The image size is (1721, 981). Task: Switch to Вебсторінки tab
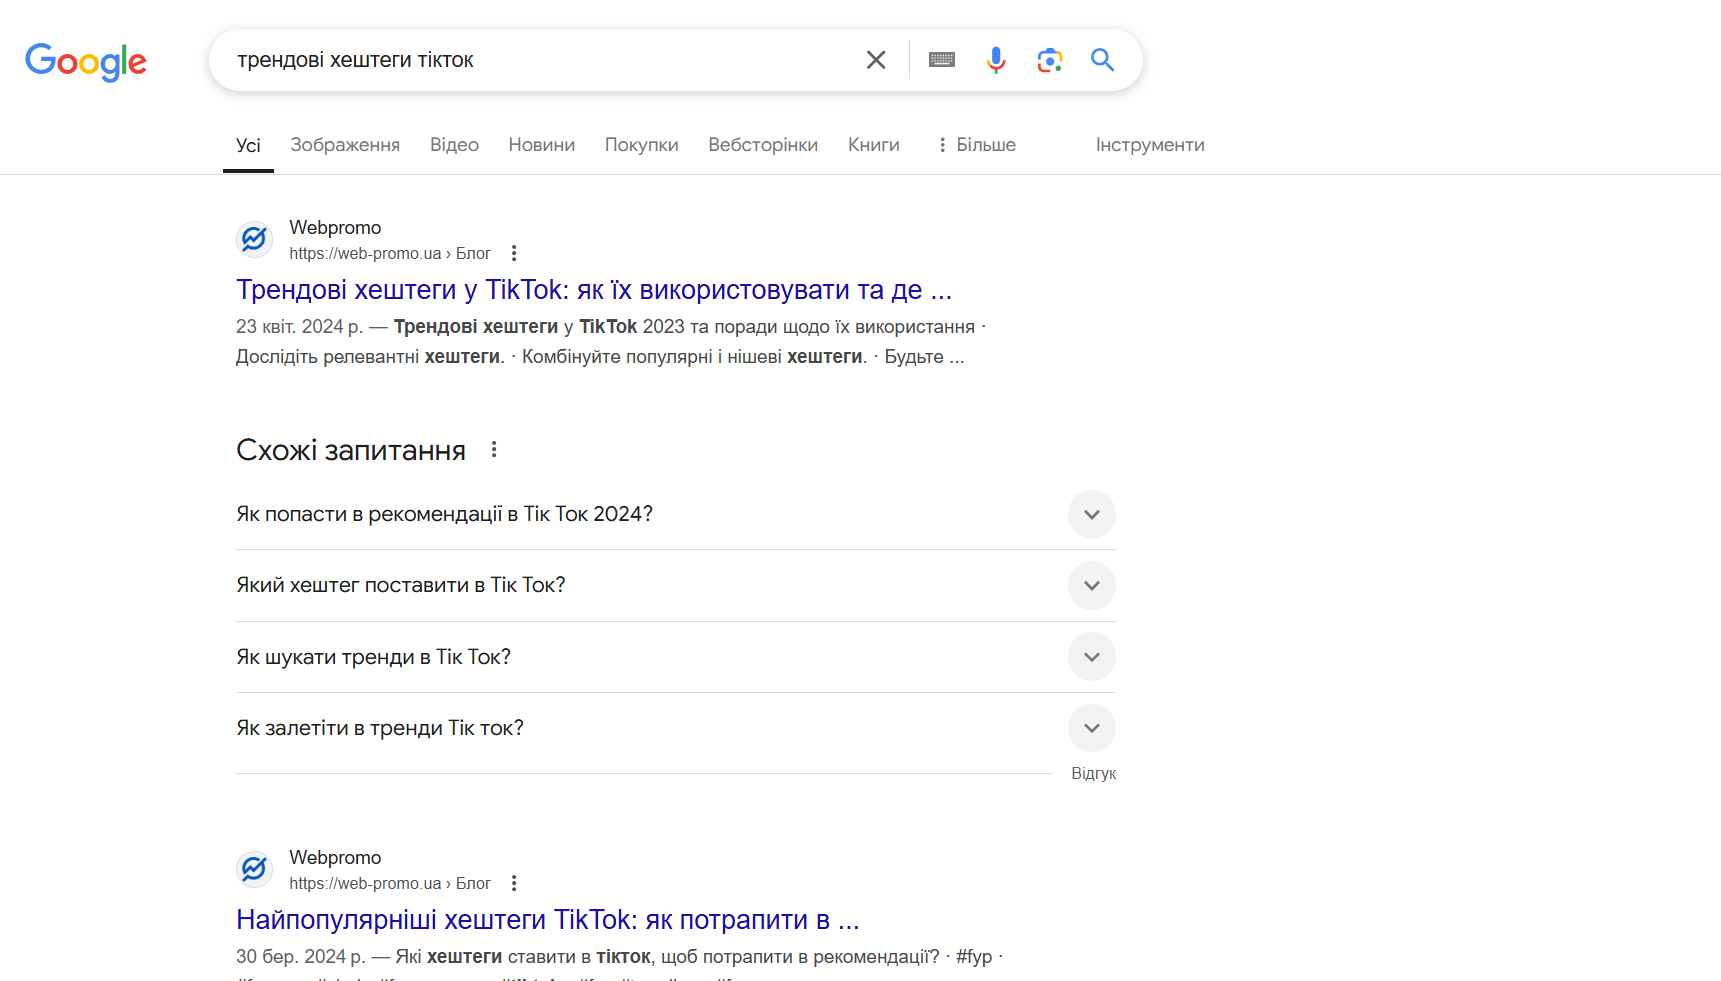(763, 145)
